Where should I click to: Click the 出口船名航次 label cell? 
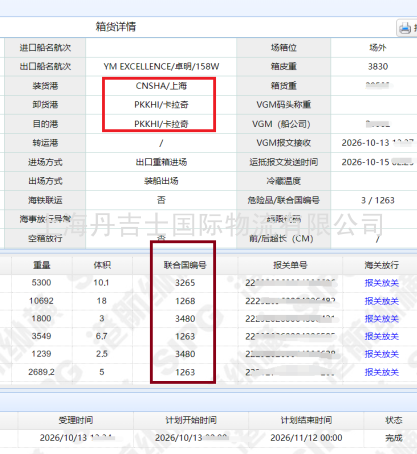[45, 67]
